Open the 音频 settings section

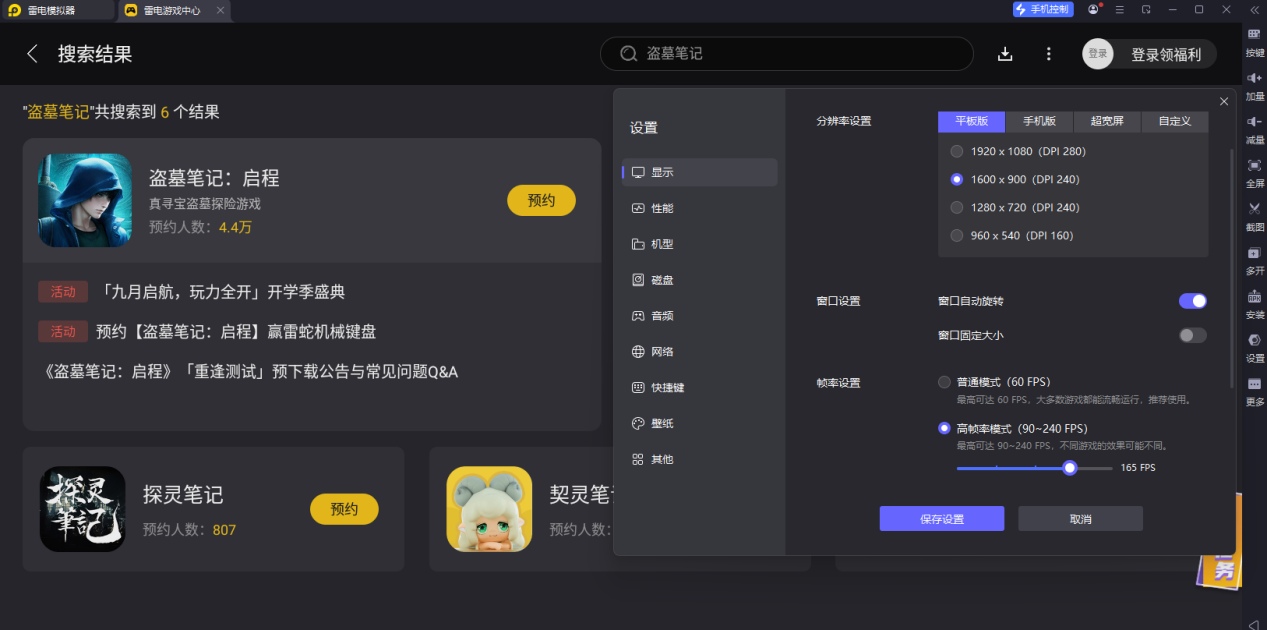699,315
